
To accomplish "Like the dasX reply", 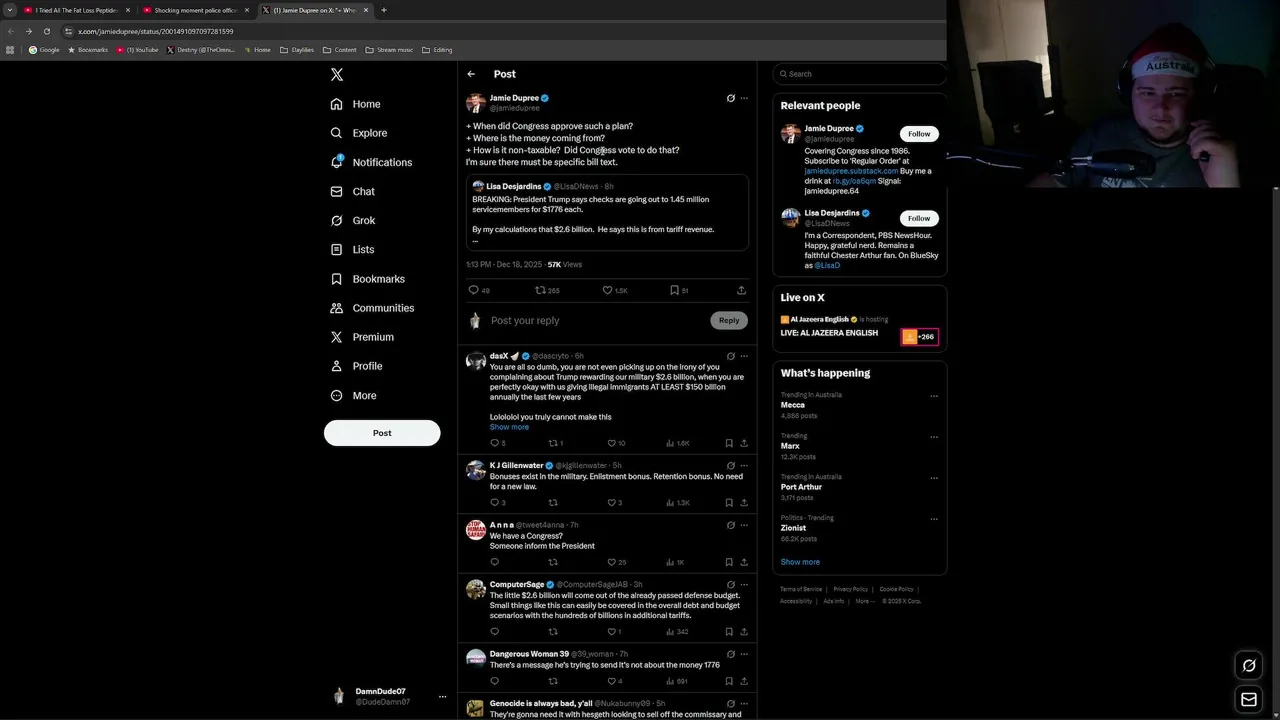I will [x=612, y=443].
